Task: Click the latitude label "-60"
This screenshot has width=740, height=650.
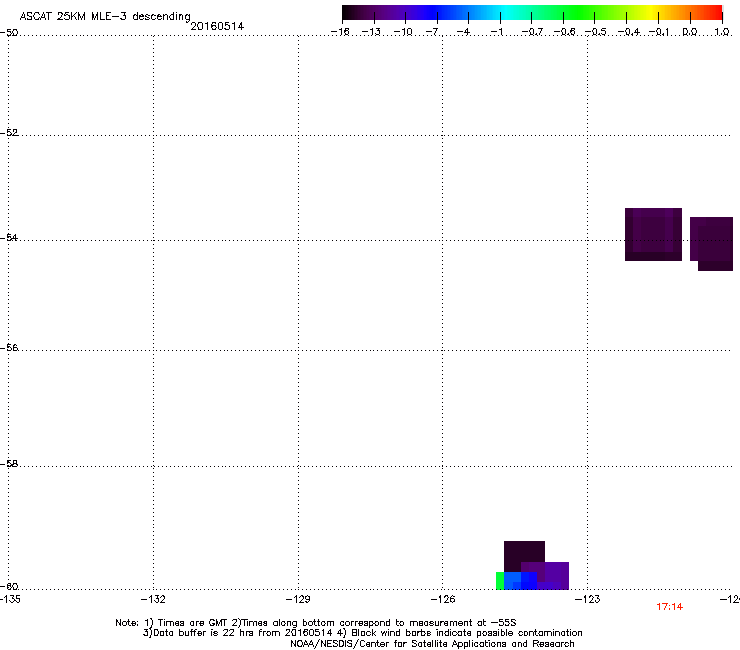Action: (9, 586)
